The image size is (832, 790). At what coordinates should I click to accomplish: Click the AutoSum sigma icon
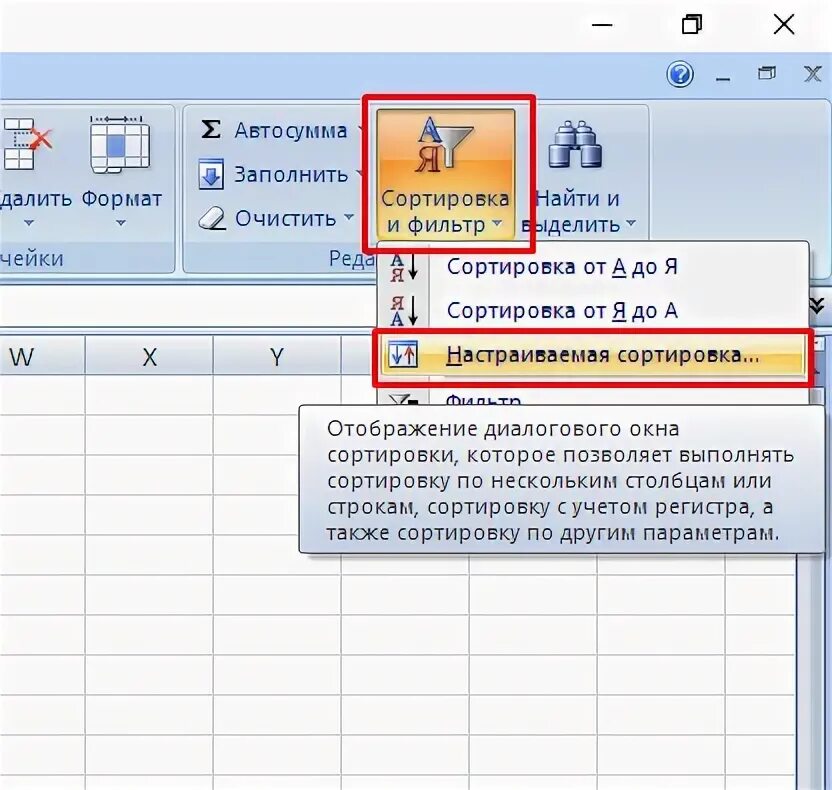(211, 129)
